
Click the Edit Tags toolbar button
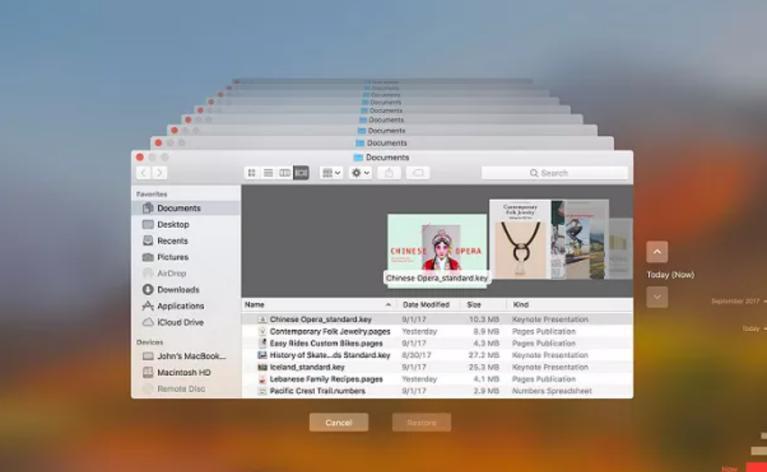click(418, 173)
